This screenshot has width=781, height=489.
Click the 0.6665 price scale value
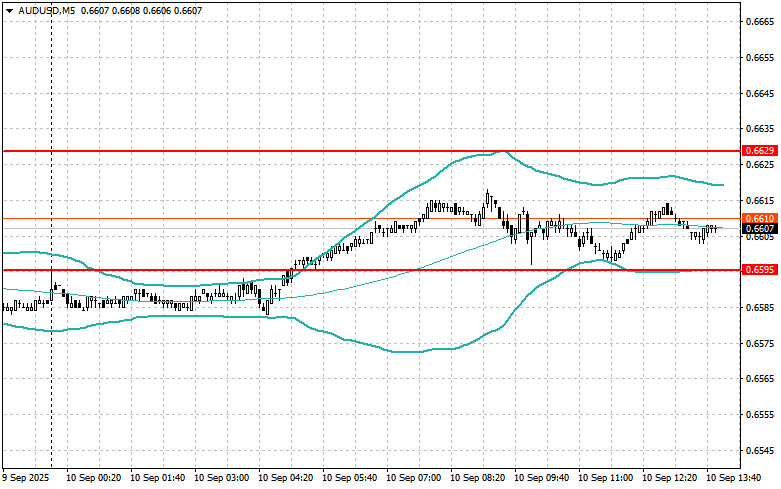click(x=760, y=21)
